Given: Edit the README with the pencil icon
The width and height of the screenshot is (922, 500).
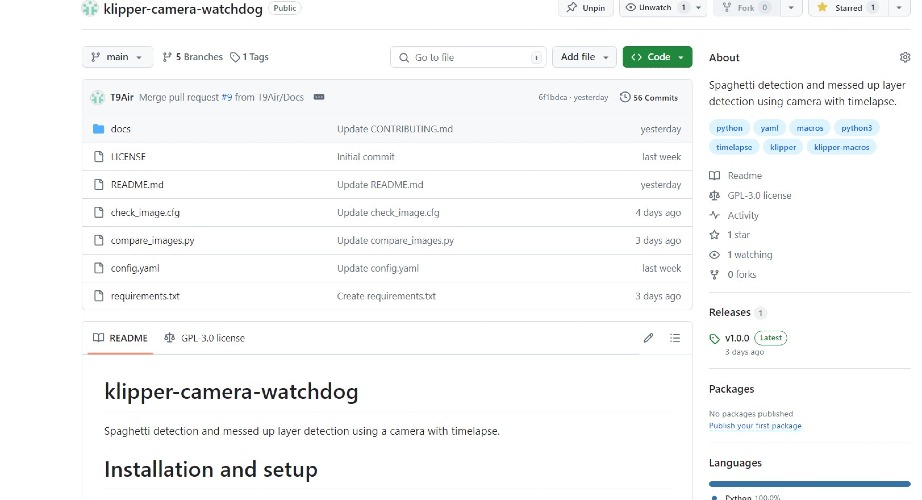Looking at the screenshot, I should click(x=648, y=338).
